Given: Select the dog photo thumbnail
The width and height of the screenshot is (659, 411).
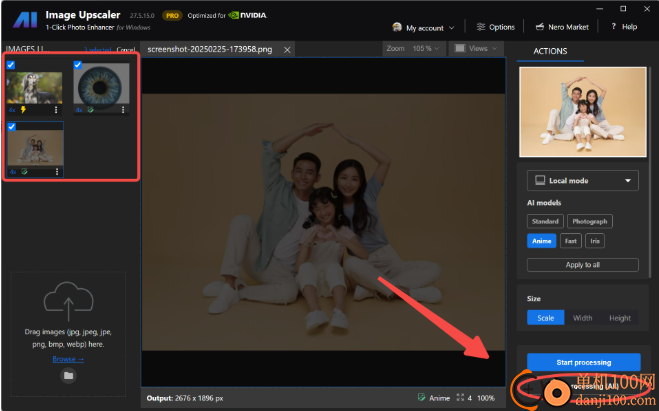Looking at the screenshot, I should (x=34, y=87).
